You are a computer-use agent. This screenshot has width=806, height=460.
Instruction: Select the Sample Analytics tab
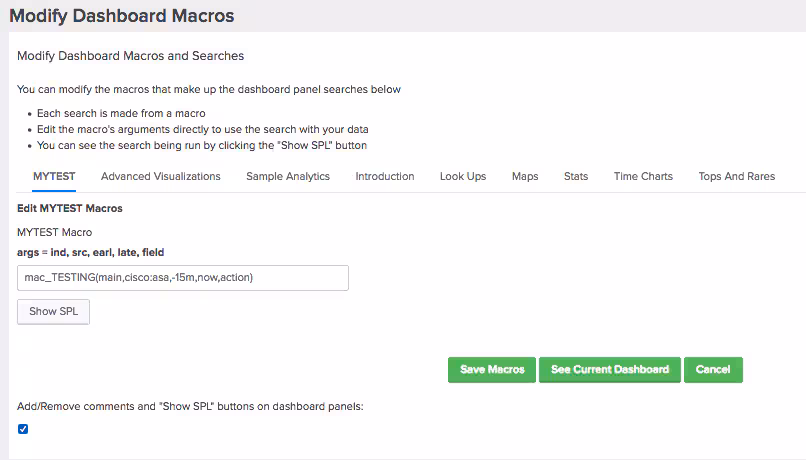coord(288,176)
